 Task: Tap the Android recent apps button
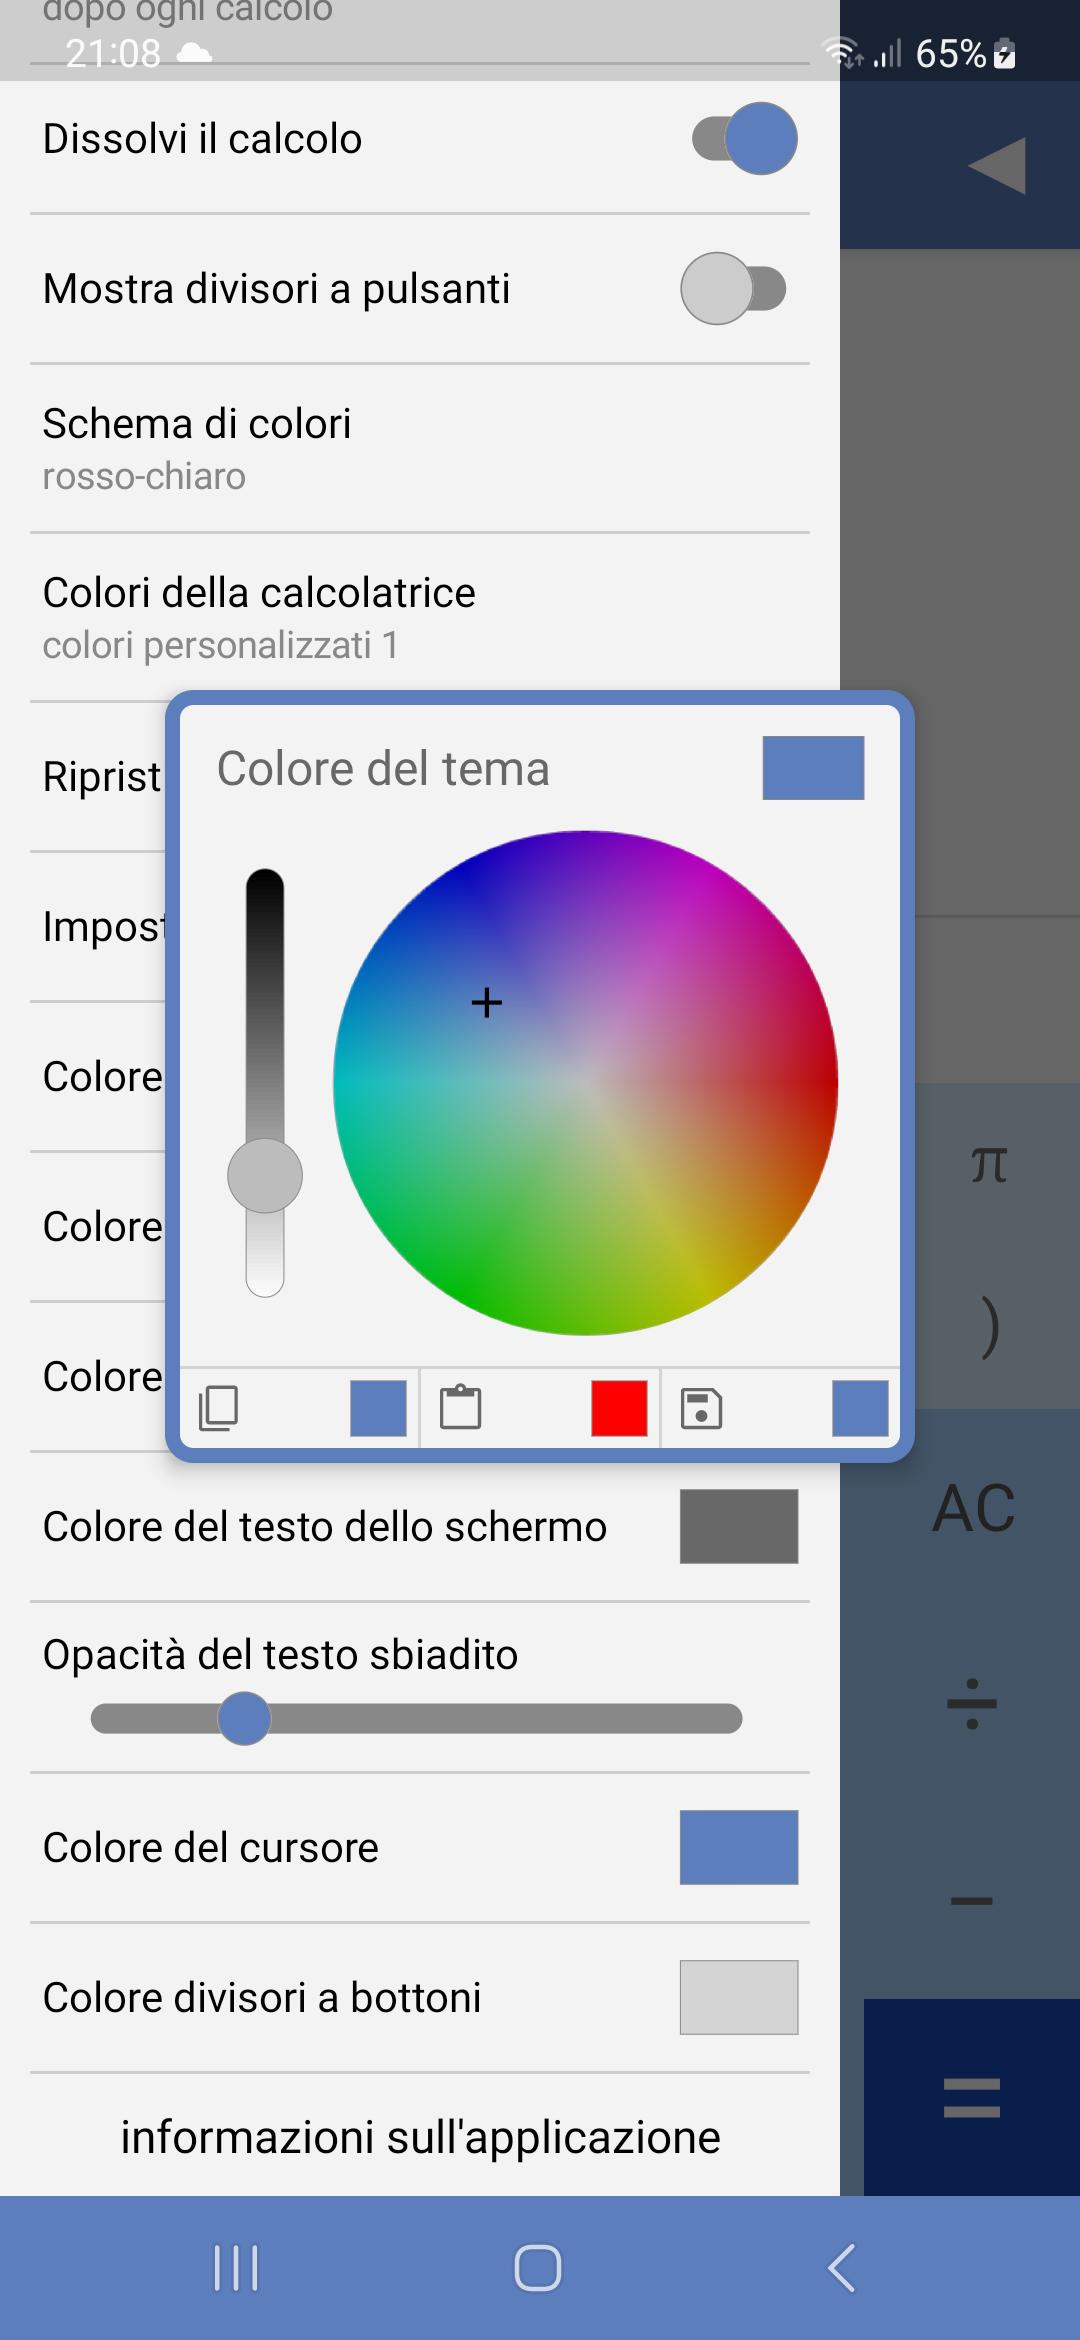236,2268
